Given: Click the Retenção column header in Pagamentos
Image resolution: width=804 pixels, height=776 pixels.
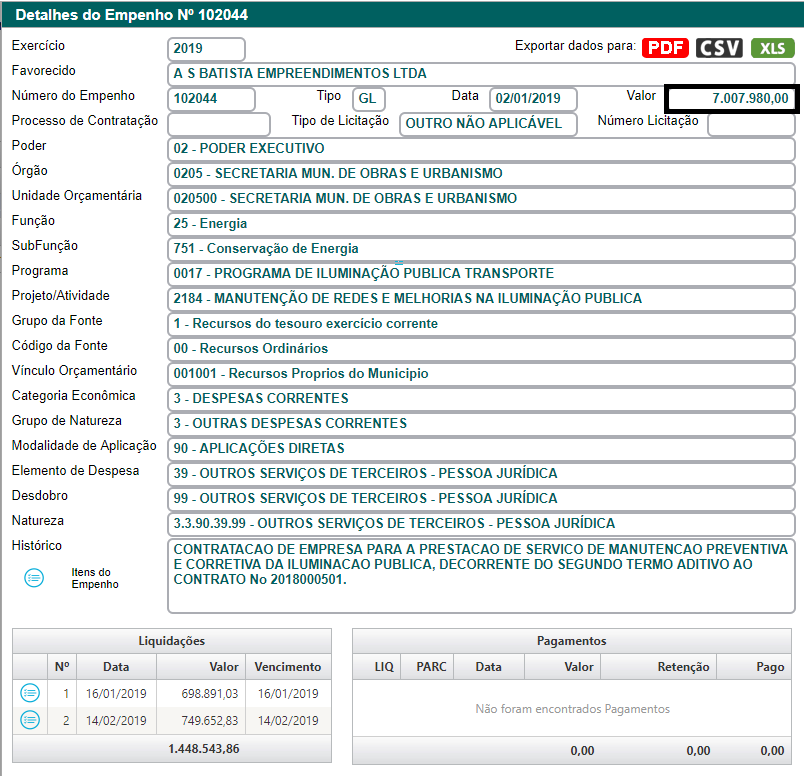Looking at the screenshot, I should 684,667.
